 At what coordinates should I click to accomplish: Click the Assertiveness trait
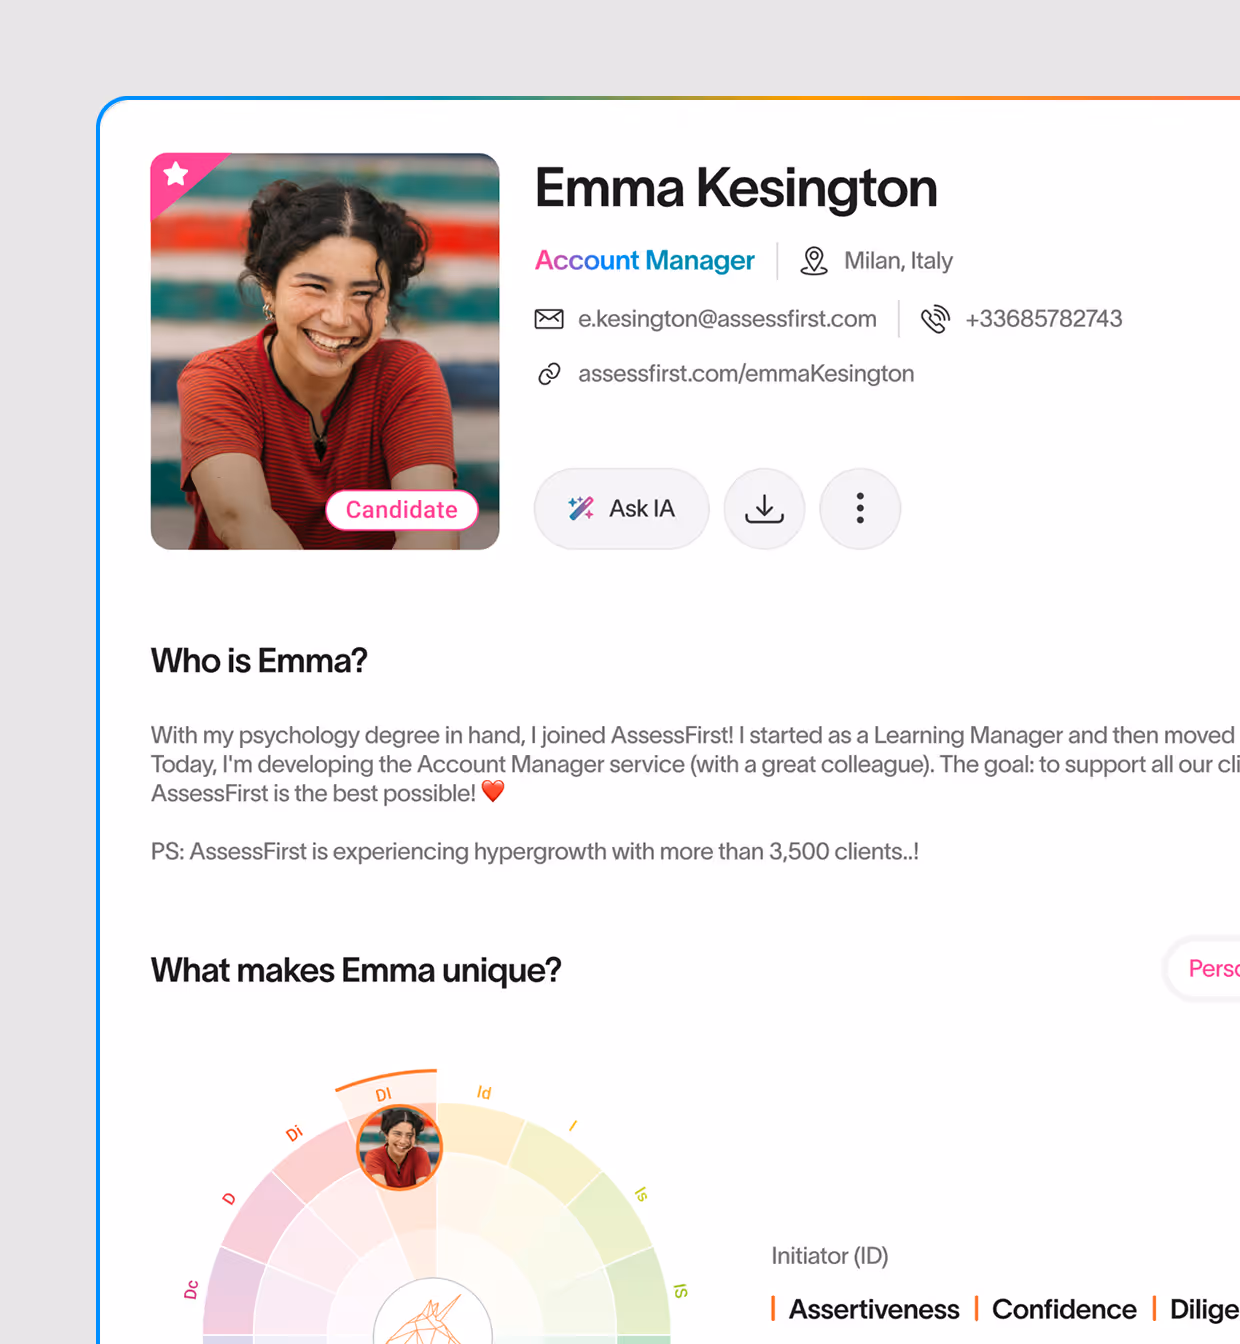point(874,1310)
